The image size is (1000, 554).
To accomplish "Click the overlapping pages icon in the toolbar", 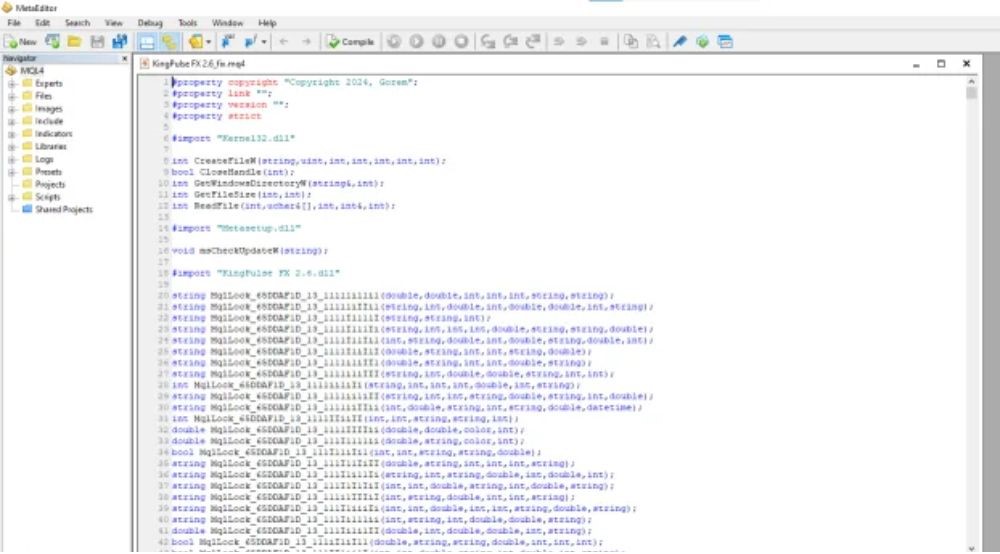I will 631,41.
